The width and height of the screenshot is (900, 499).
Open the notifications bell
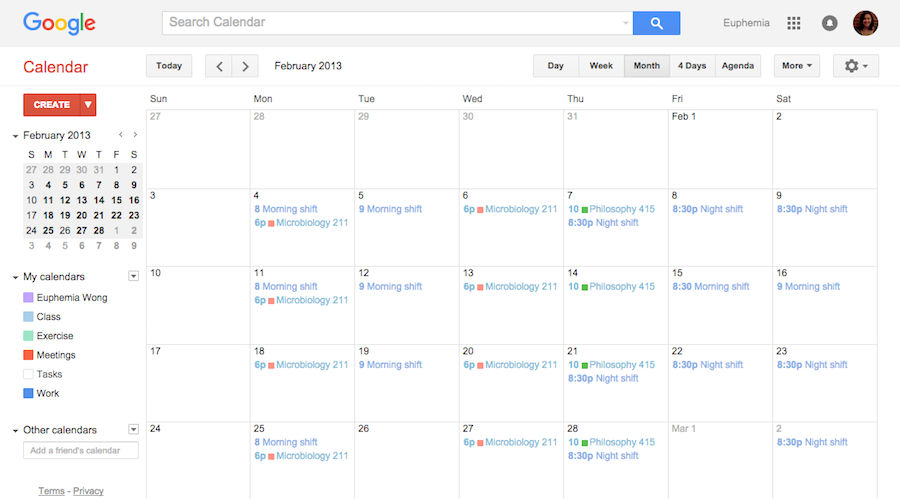click(829, 23)
